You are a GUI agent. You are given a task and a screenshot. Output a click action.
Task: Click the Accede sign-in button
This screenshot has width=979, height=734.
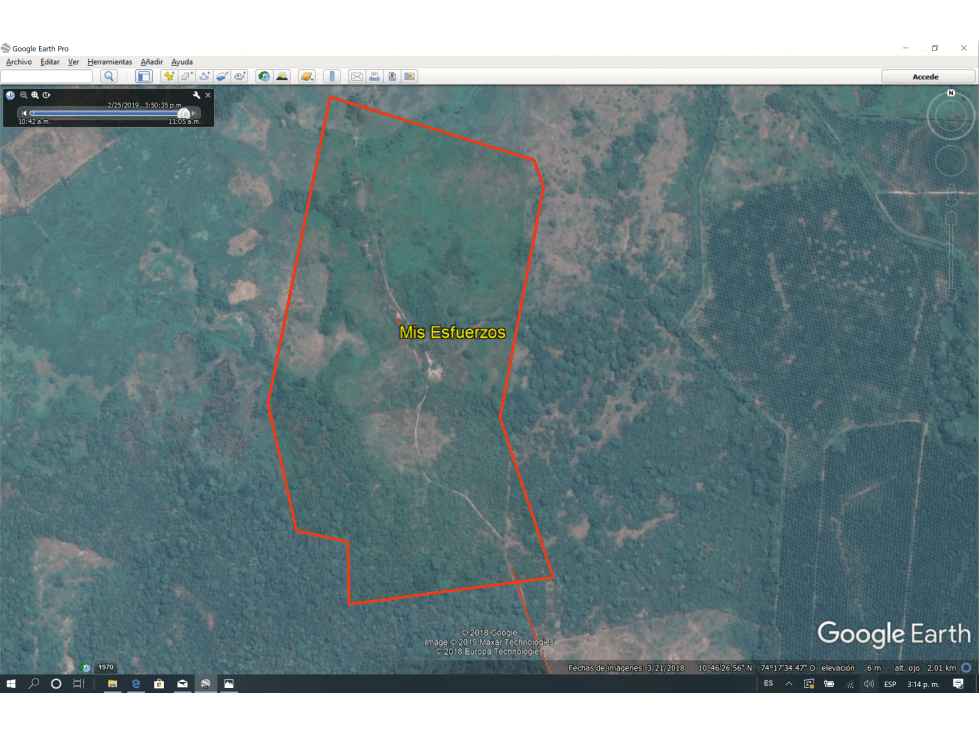point(926,76)
